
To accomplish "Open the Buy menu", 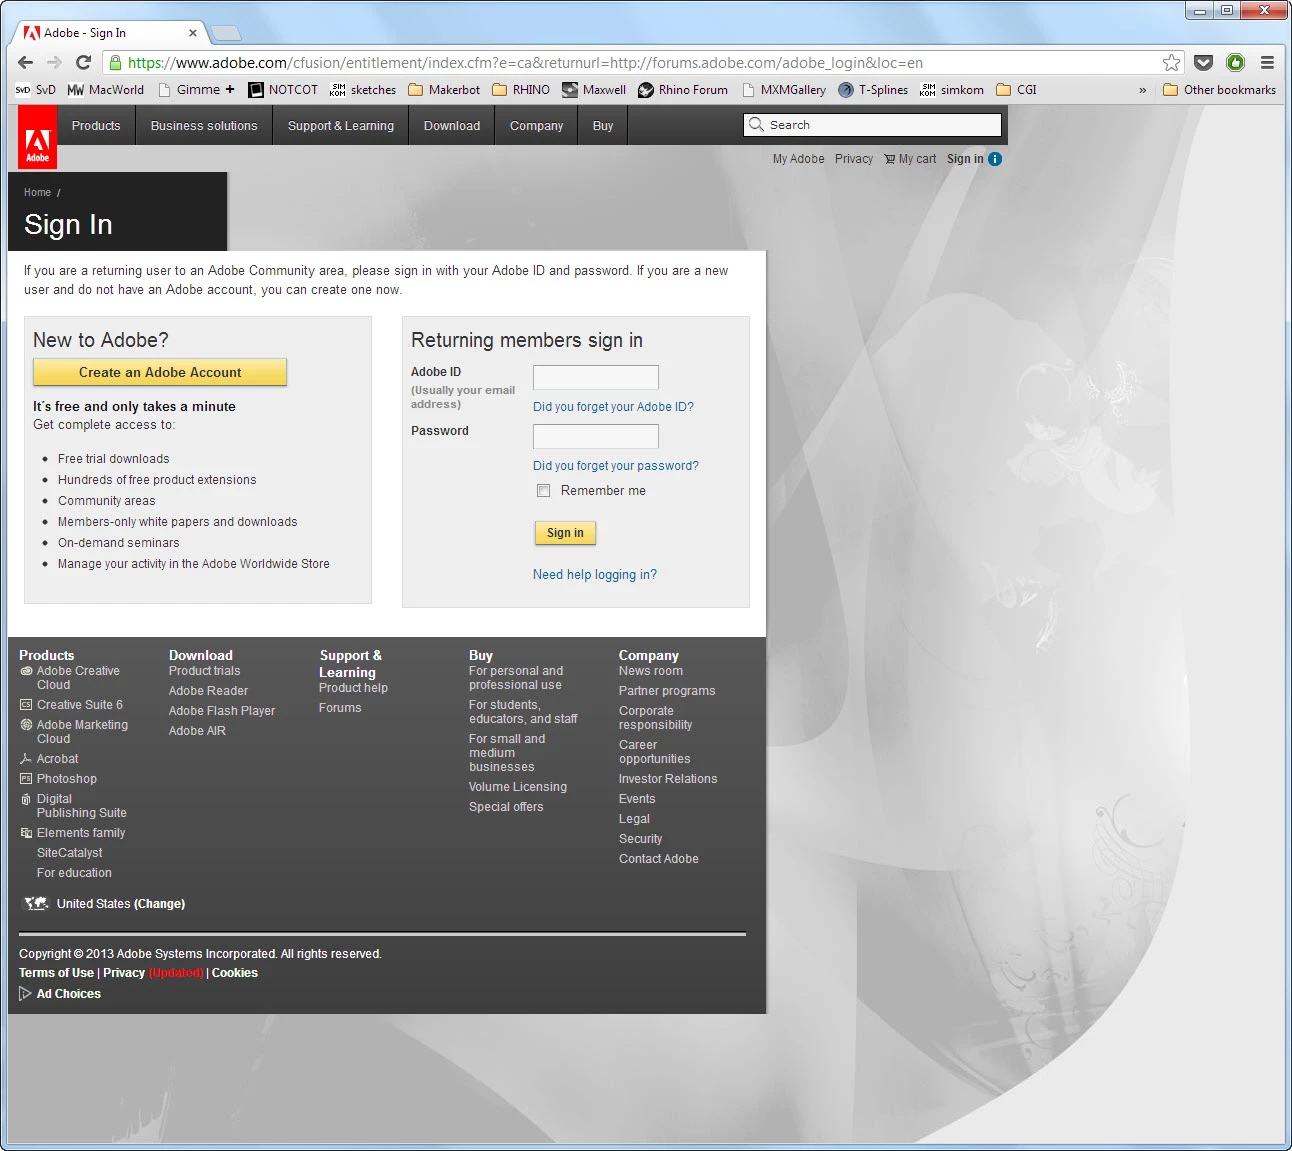I will [603, 126].
